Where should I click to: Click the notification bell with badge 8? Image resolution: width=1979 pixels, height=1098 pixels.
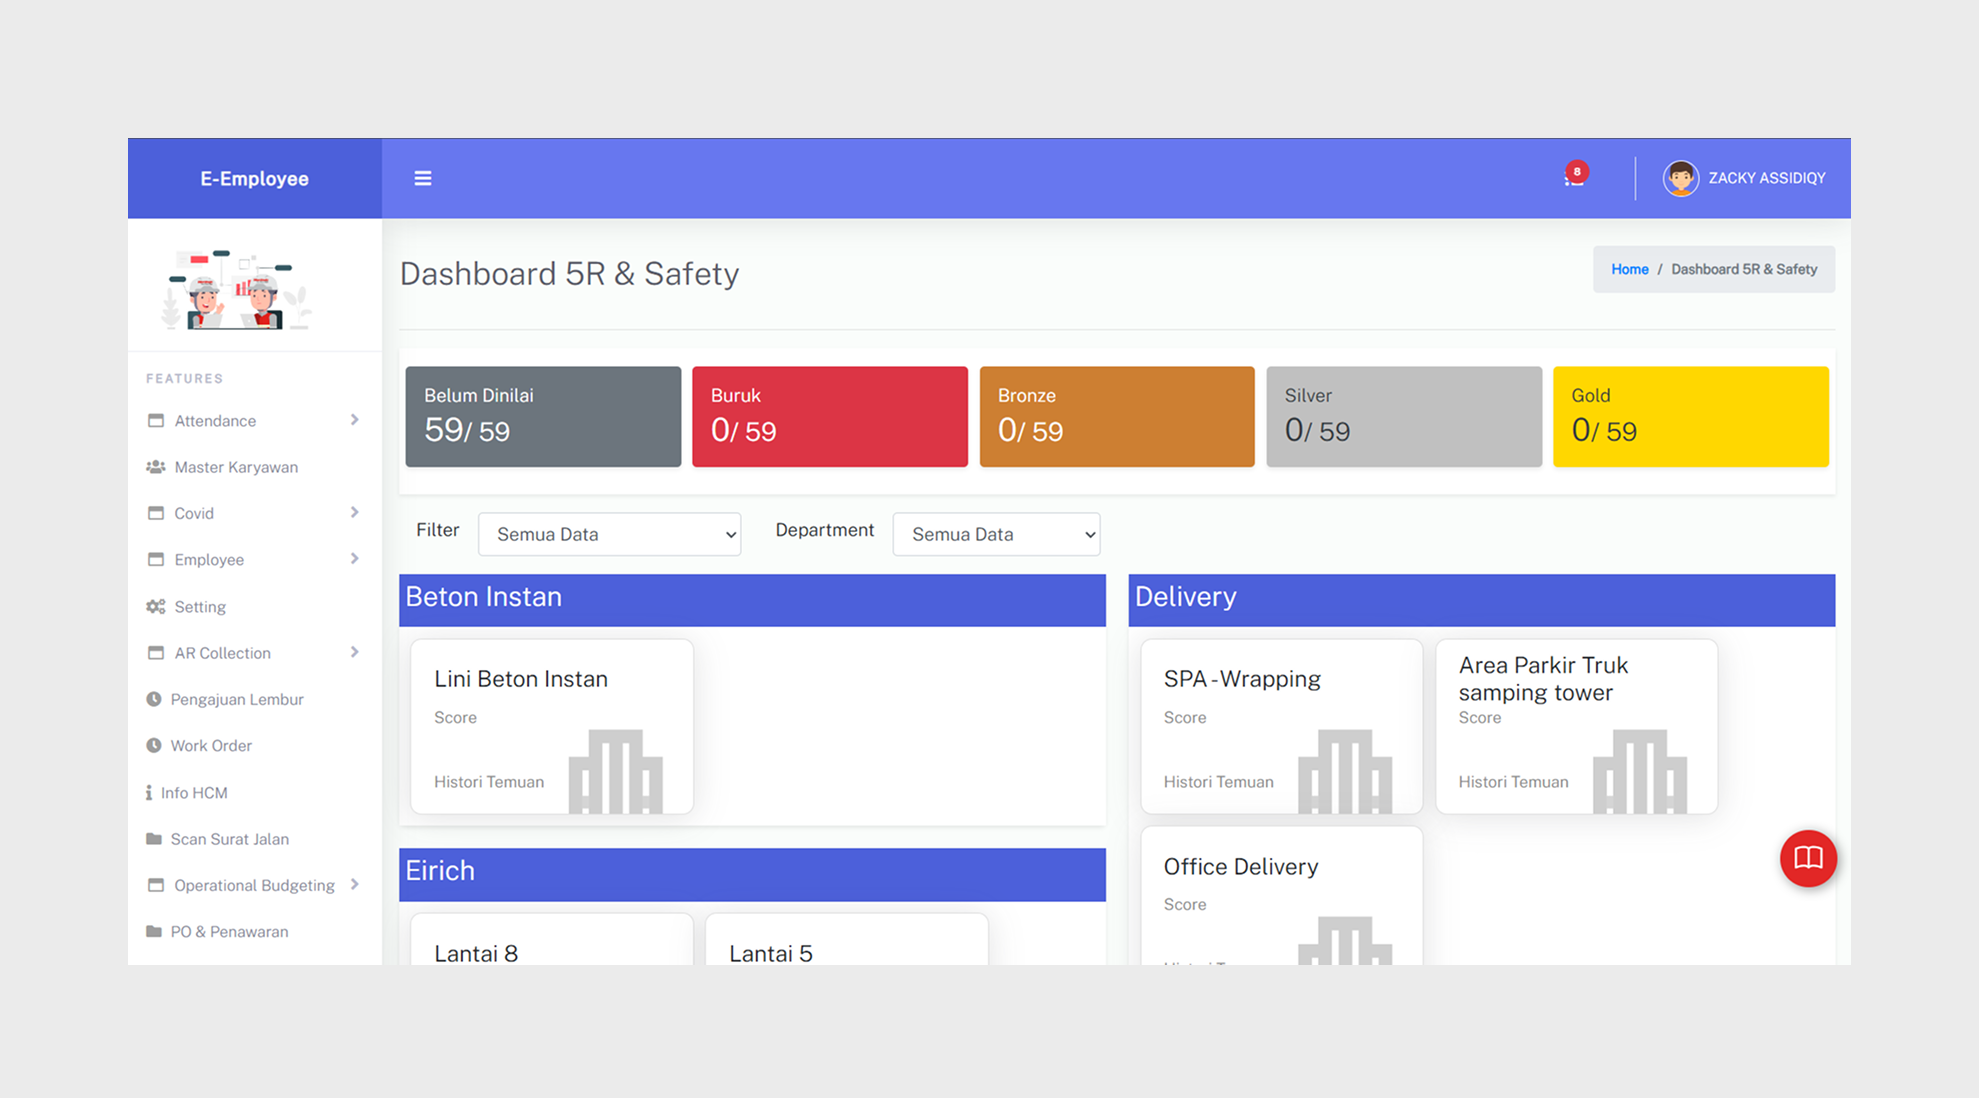tap(1573, 177)
